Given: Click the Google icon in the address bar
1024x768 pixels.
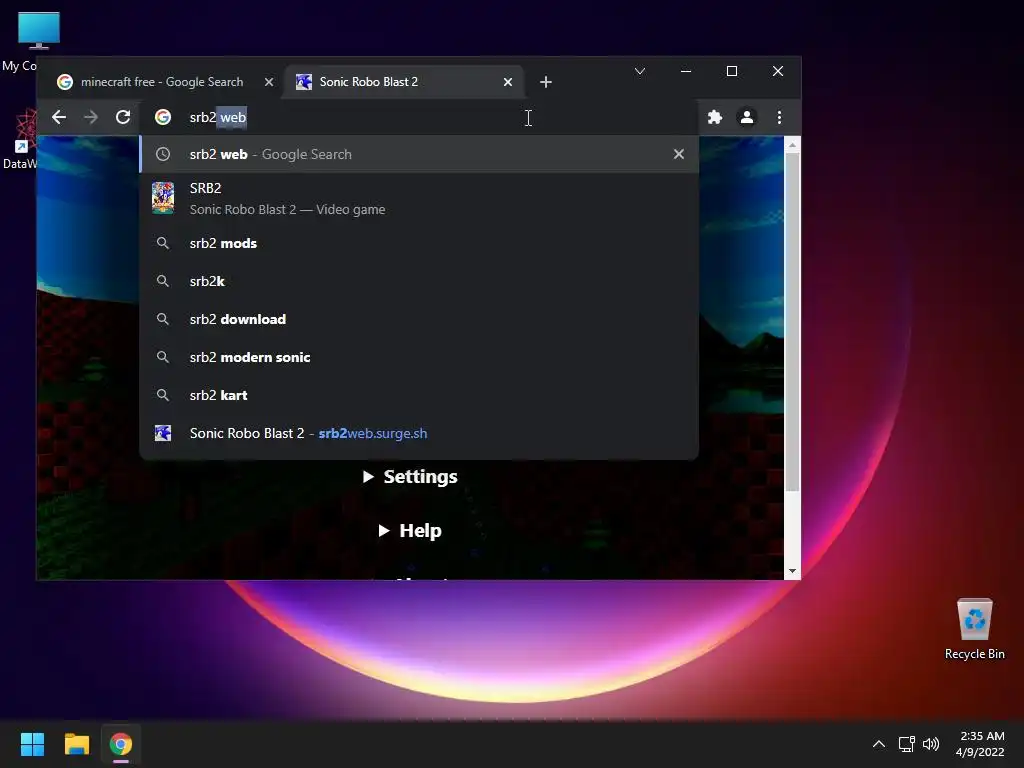Looking at the screenshot, I should (163, 117).
